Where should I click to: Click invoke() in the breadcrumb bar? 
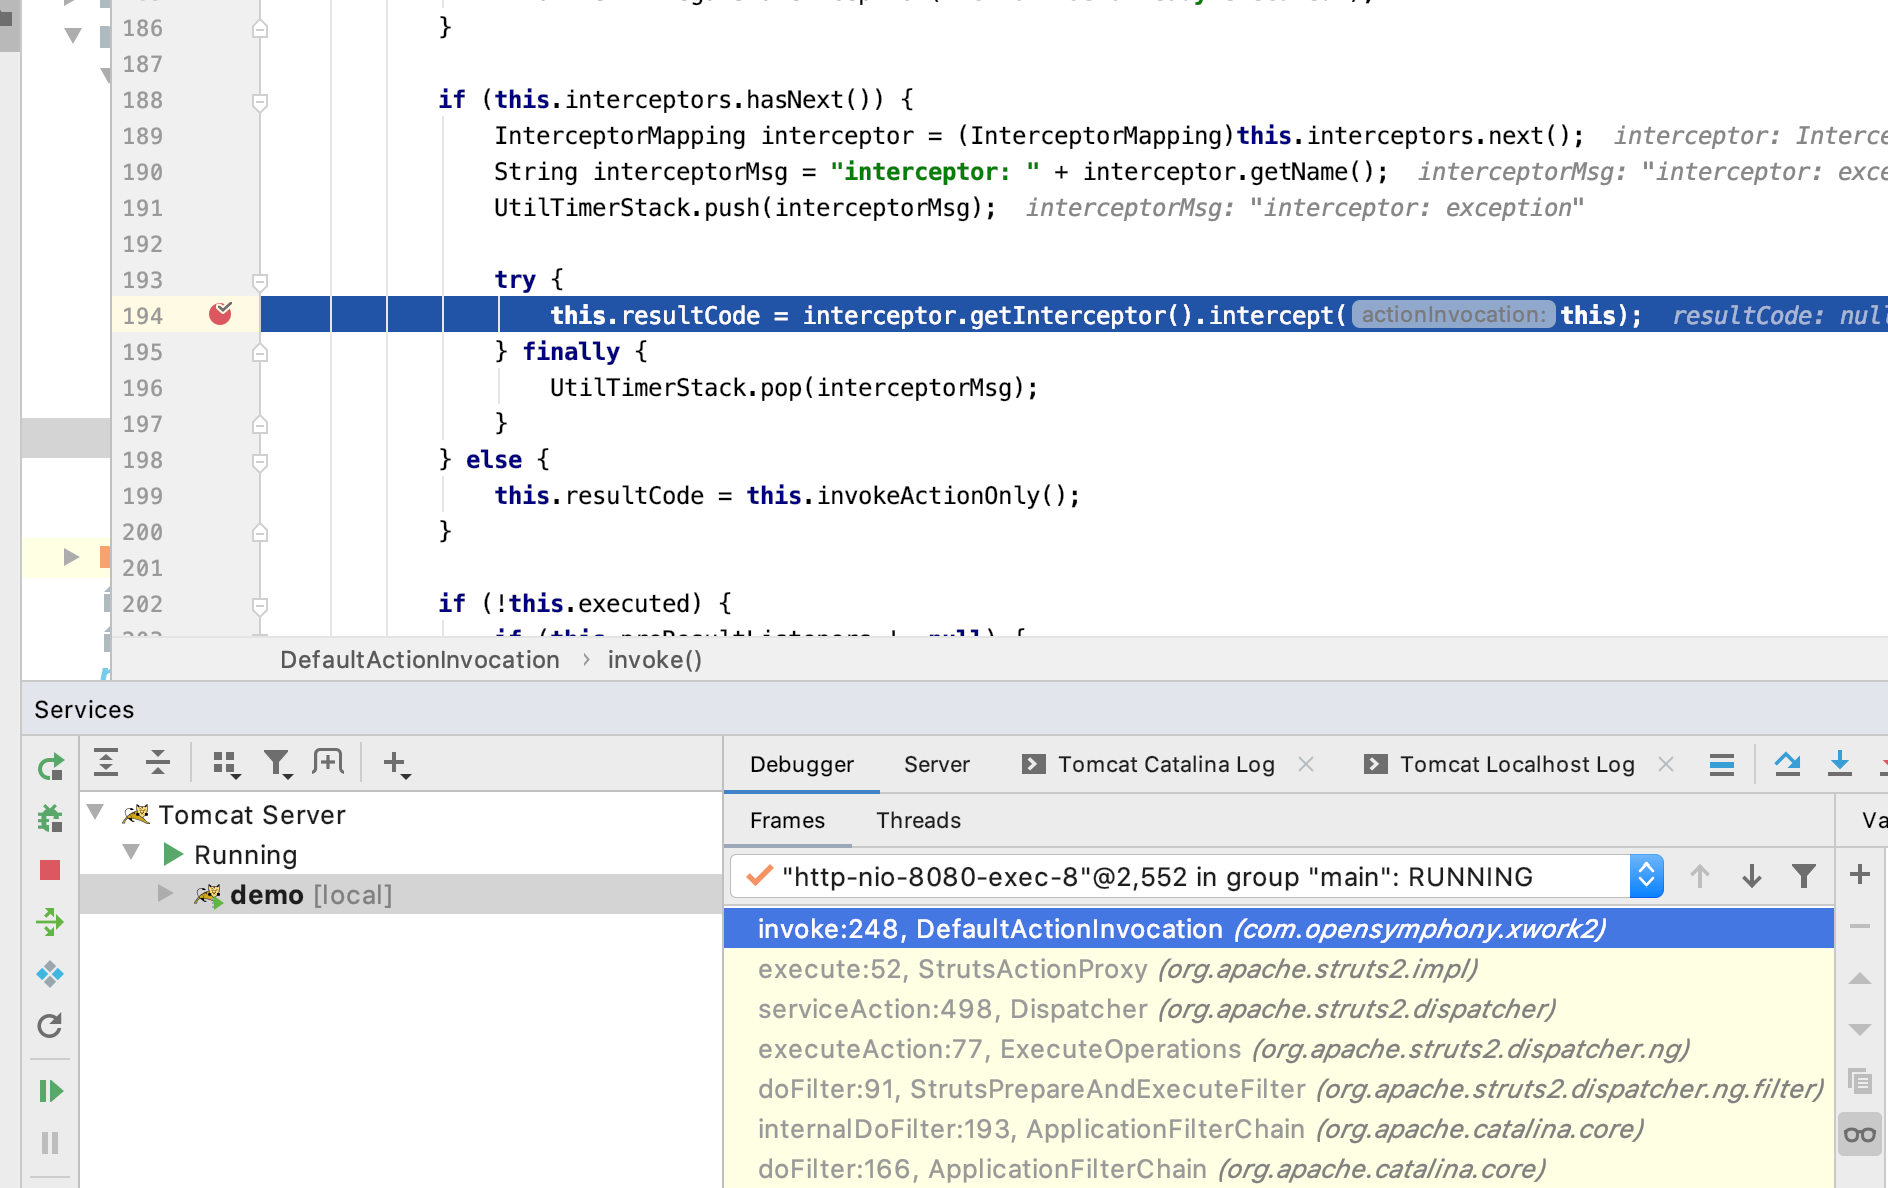(x=655, y=660)
